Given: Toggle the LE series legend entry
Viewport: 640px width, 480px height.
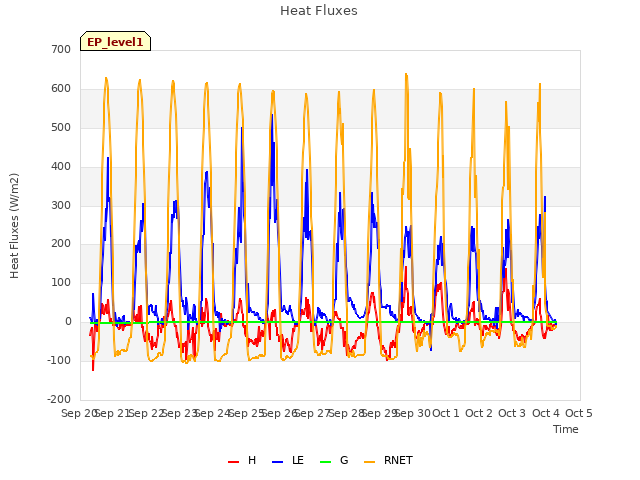Looking at the screenshot, I should 288,460.
